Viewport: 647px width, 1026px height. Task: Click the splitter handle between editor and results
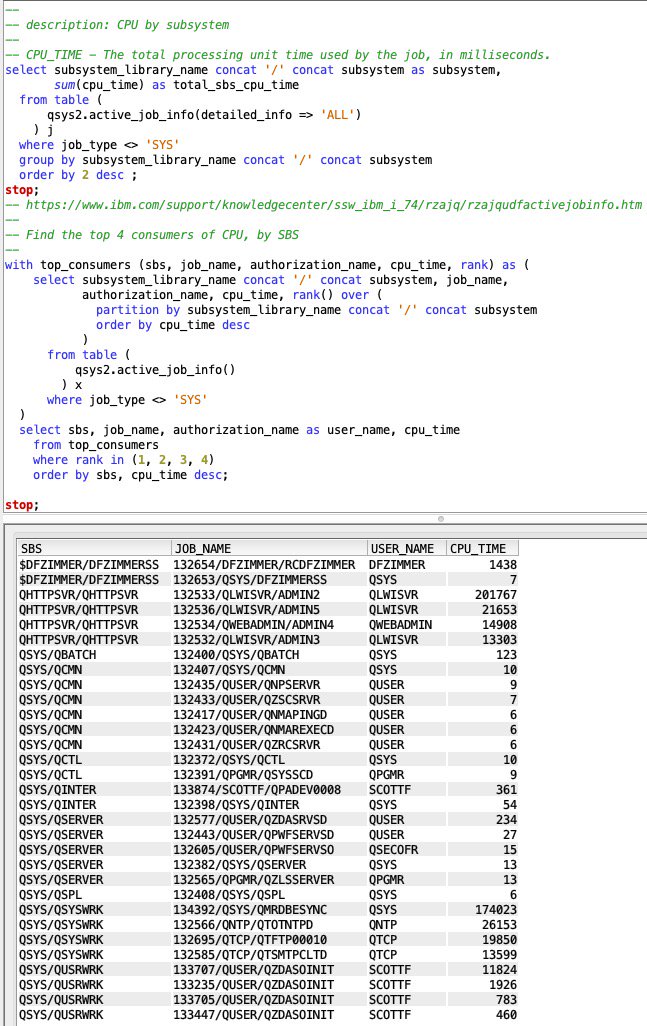point(441,519)
